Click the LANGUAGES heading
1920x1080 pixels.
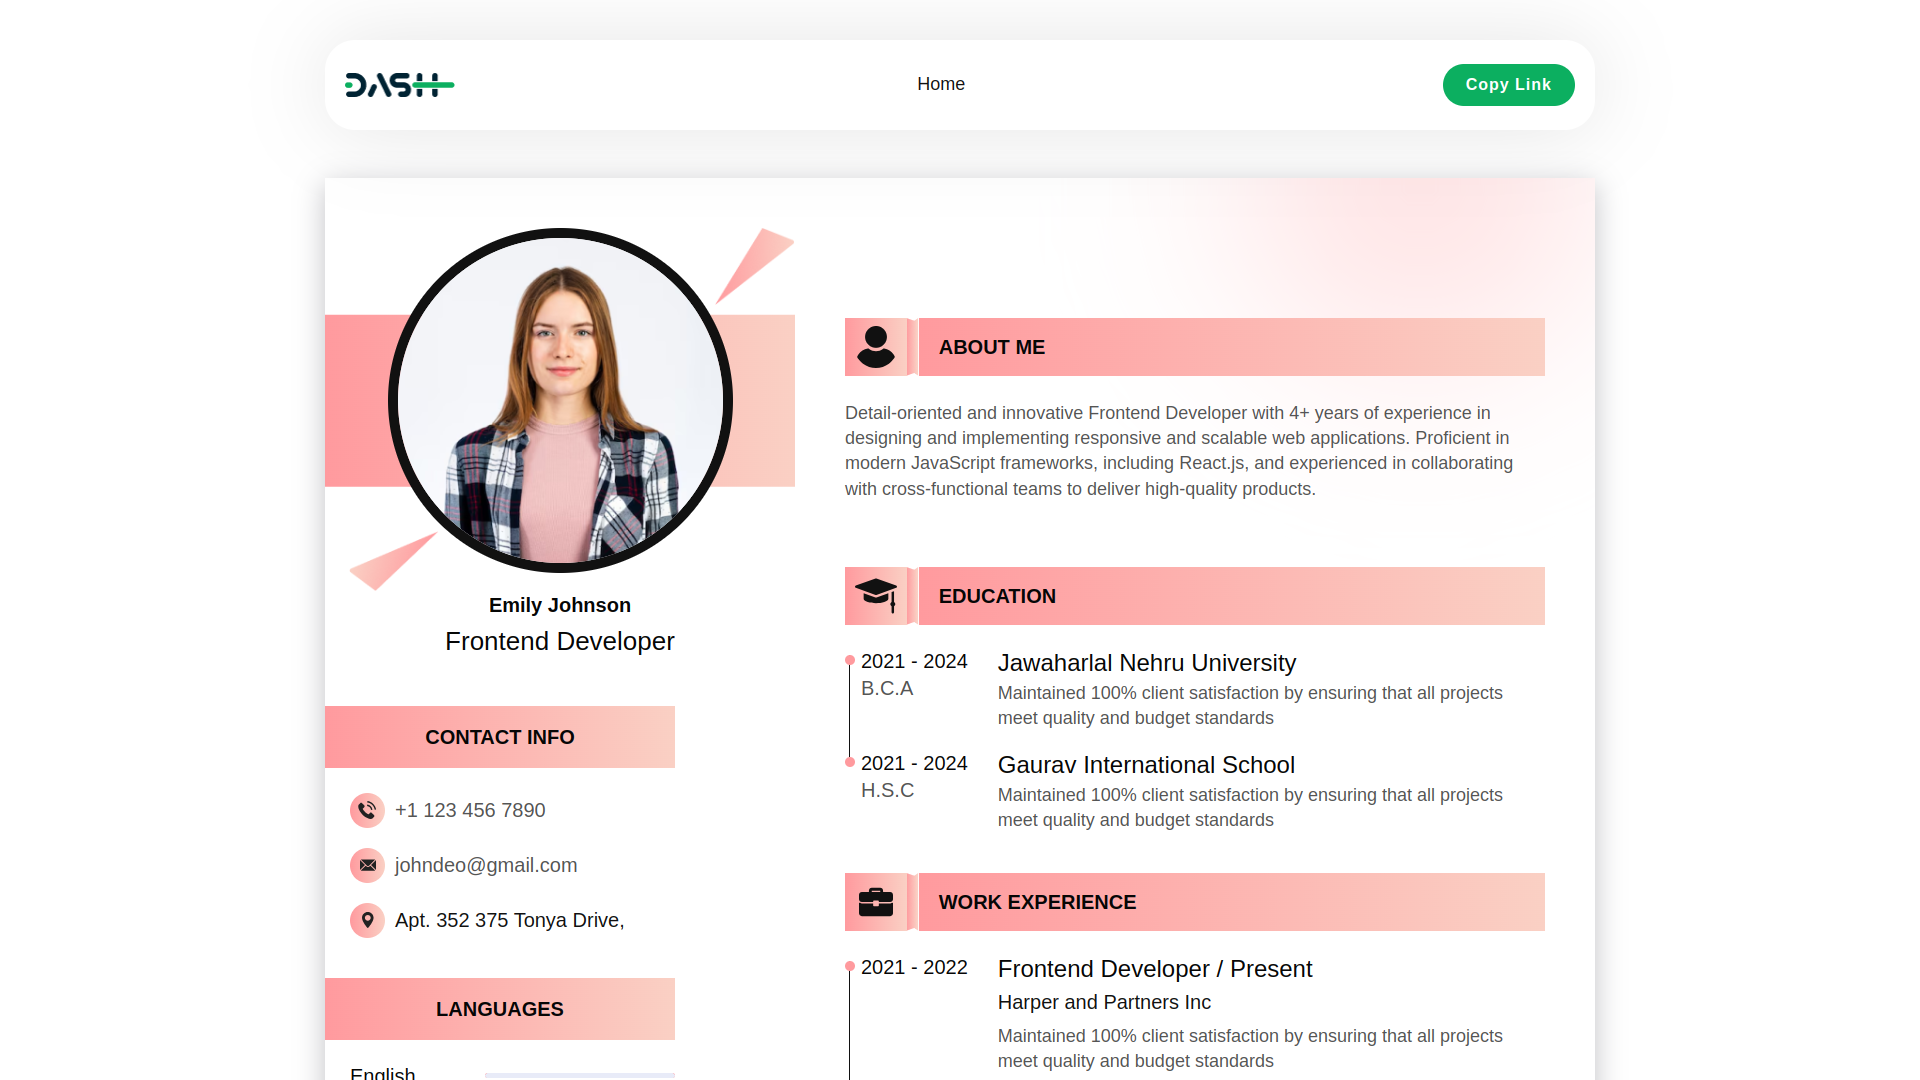click(x=500, y=1009)
